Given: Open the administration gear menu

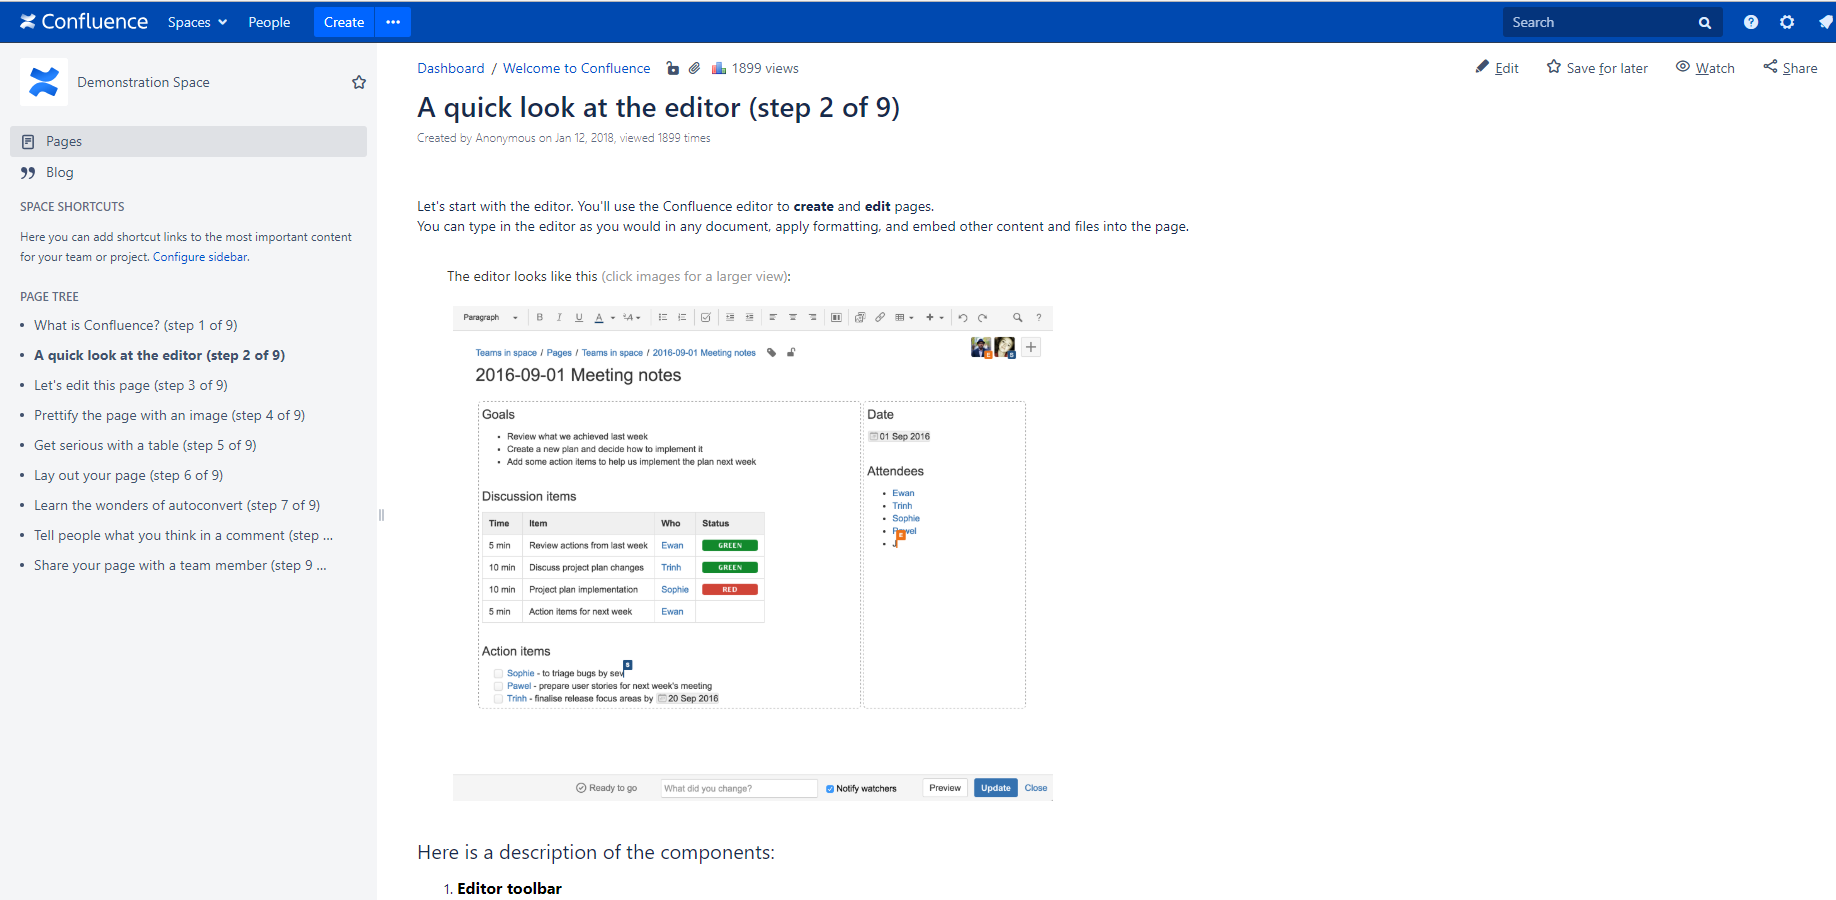Looking at the screenshot, I should click(1787, 22).
